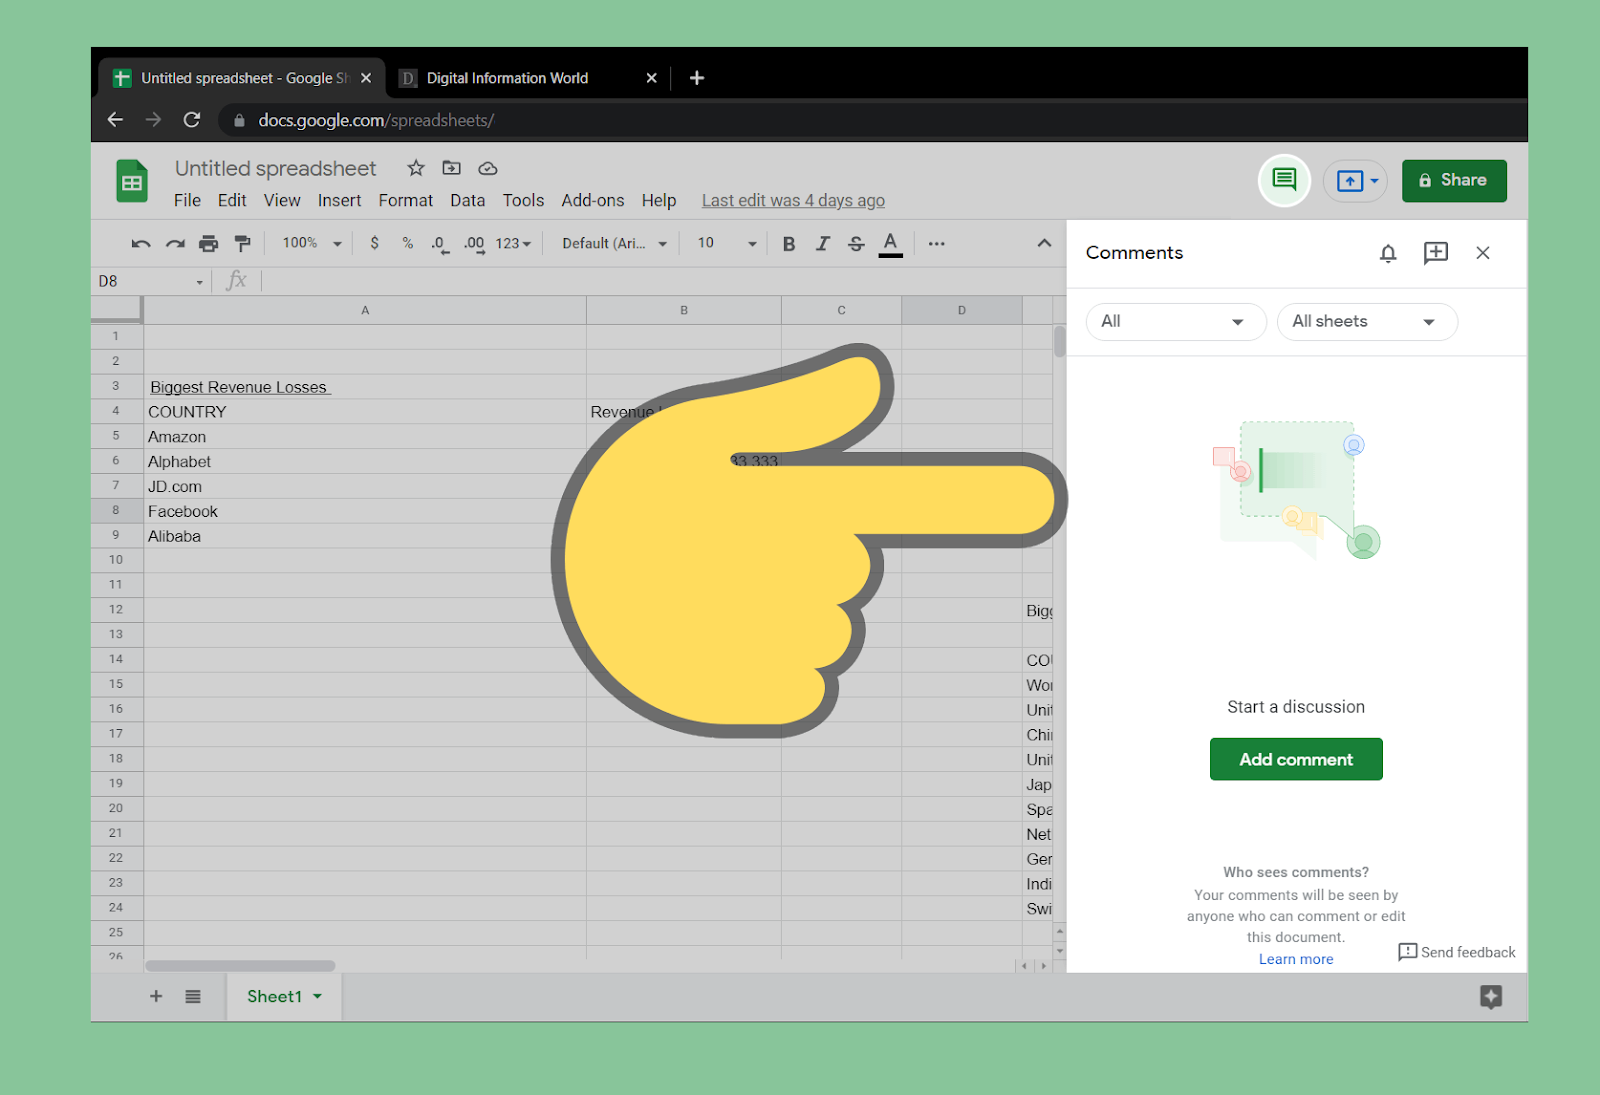Click the Paint format tool
The height and width of the screenshot is (1095, 1600).
pyautogui.click(x=241, y=243)
